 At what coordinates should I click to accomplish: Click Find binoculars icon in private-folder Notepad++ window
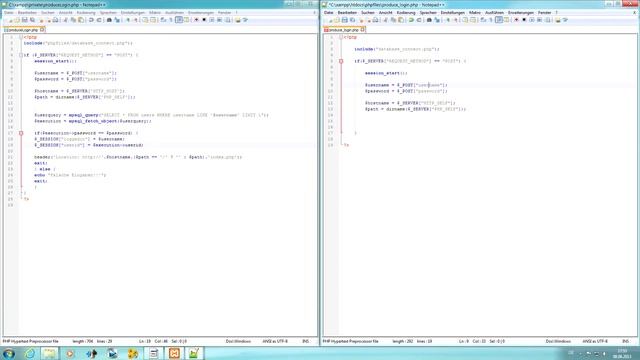pyautogui.click(x=109, y=20)
